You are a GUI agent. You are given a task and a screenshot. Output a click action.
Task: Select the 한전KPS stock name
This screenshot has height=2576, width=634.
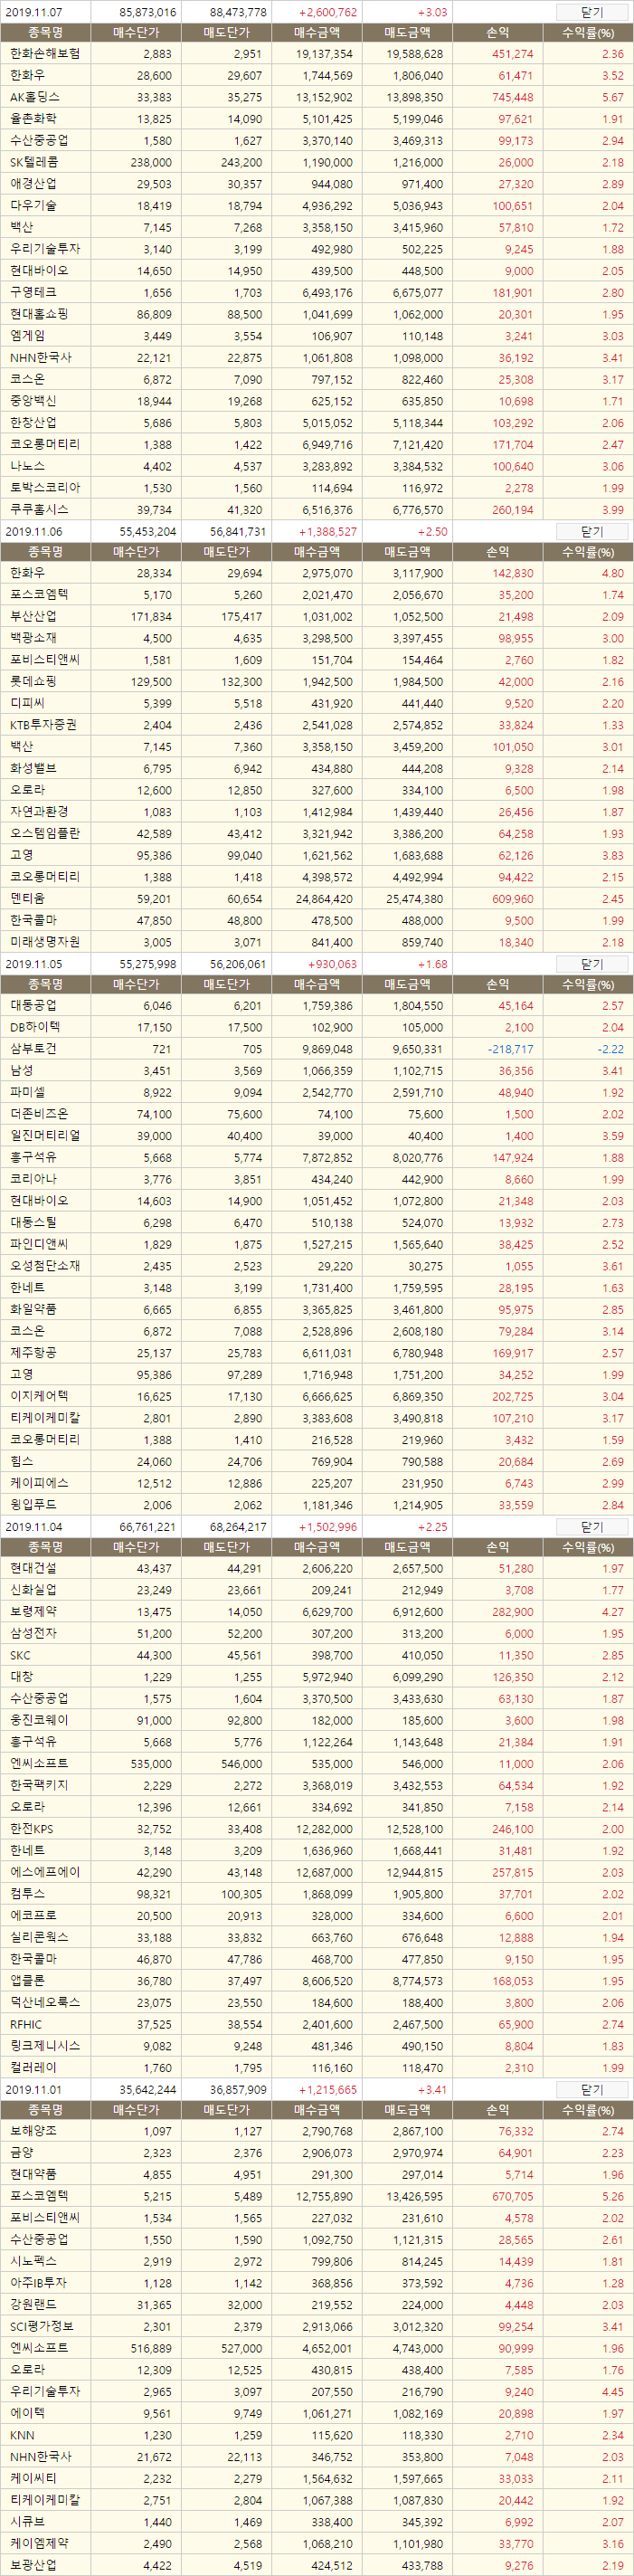32,1828
